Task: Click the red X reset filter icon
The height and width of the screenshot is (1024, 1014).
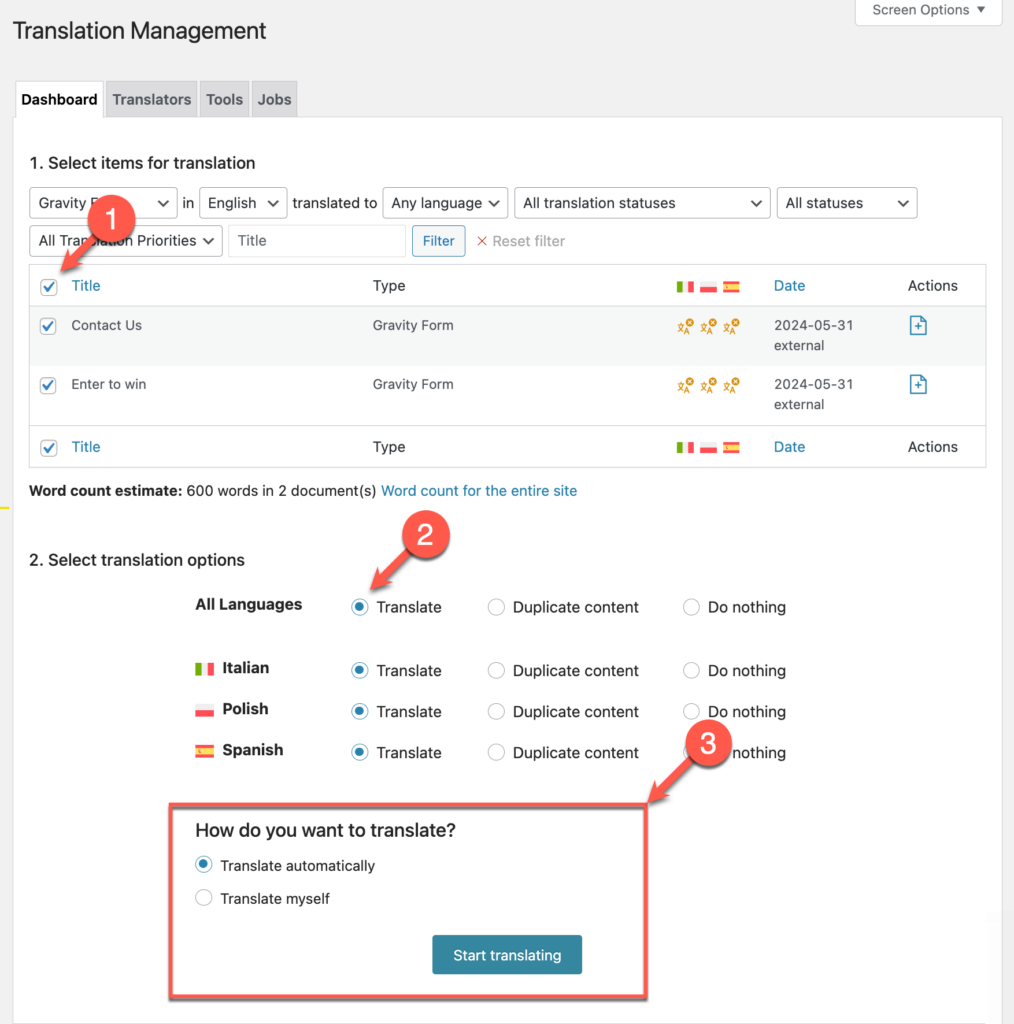Action: (482, 240)
